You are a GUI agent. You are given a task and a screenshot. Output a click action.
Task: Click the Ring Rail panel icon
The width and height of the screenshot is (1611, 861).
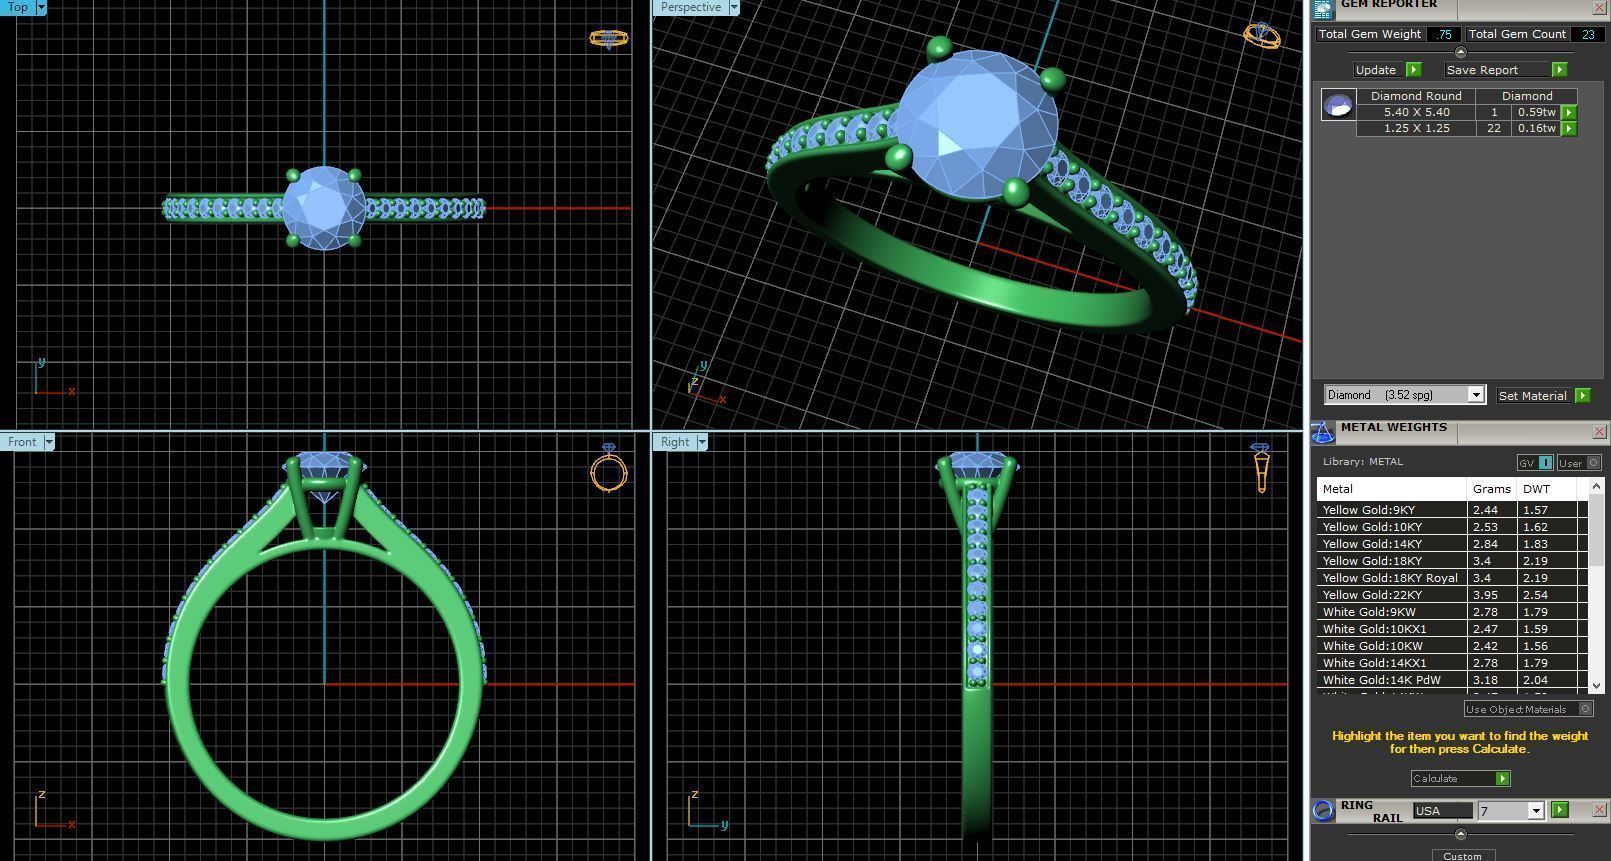coord(1323,810)
